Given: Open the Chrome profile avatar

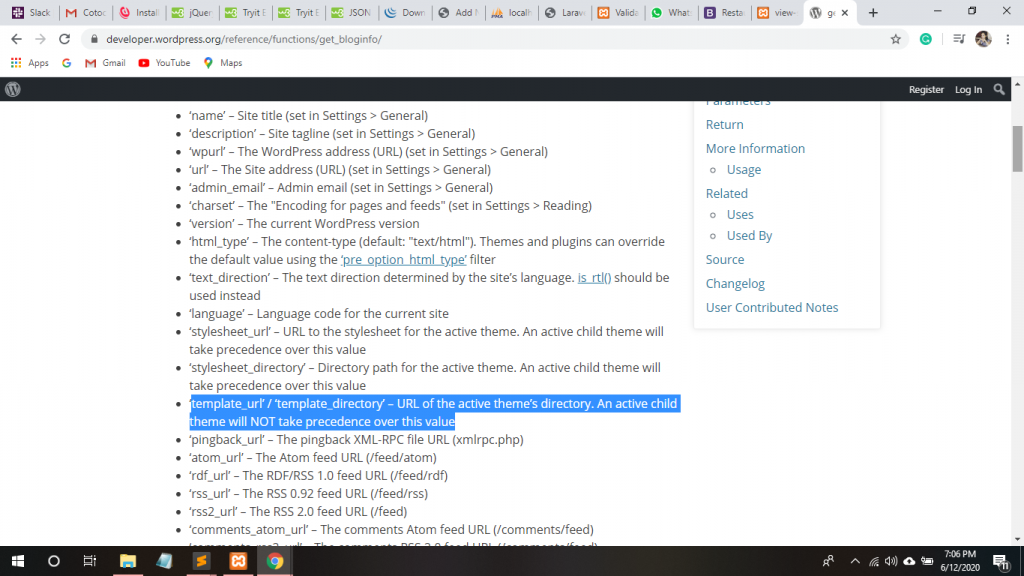Looking at the screenshot, I should pyautogui.click(x=983, y=39).
